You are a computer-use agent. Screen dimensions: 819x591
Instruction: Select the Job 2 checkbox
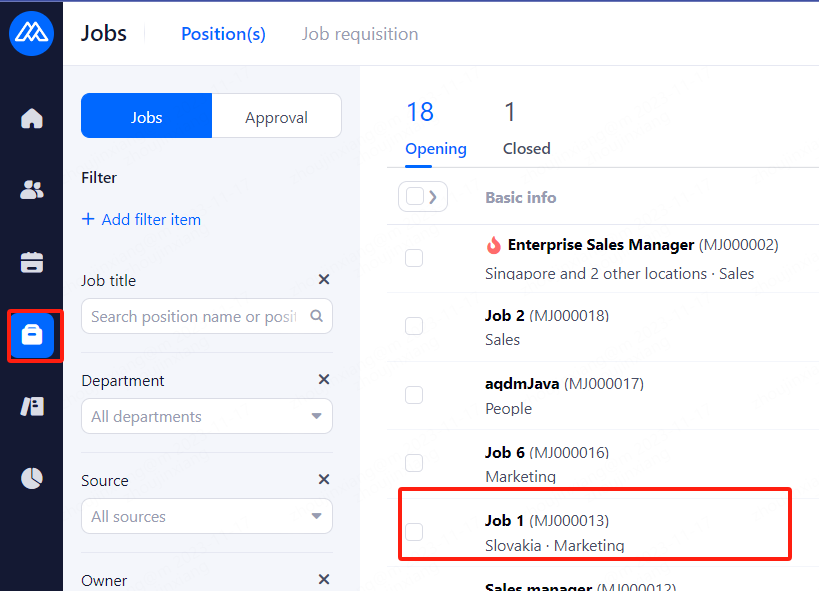click(414, 326)
